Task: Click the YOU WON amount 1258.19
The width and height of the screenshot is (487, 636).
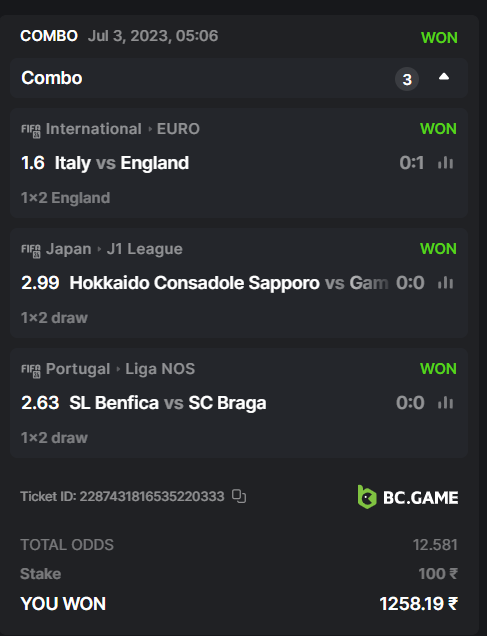Action: point(418,604)
